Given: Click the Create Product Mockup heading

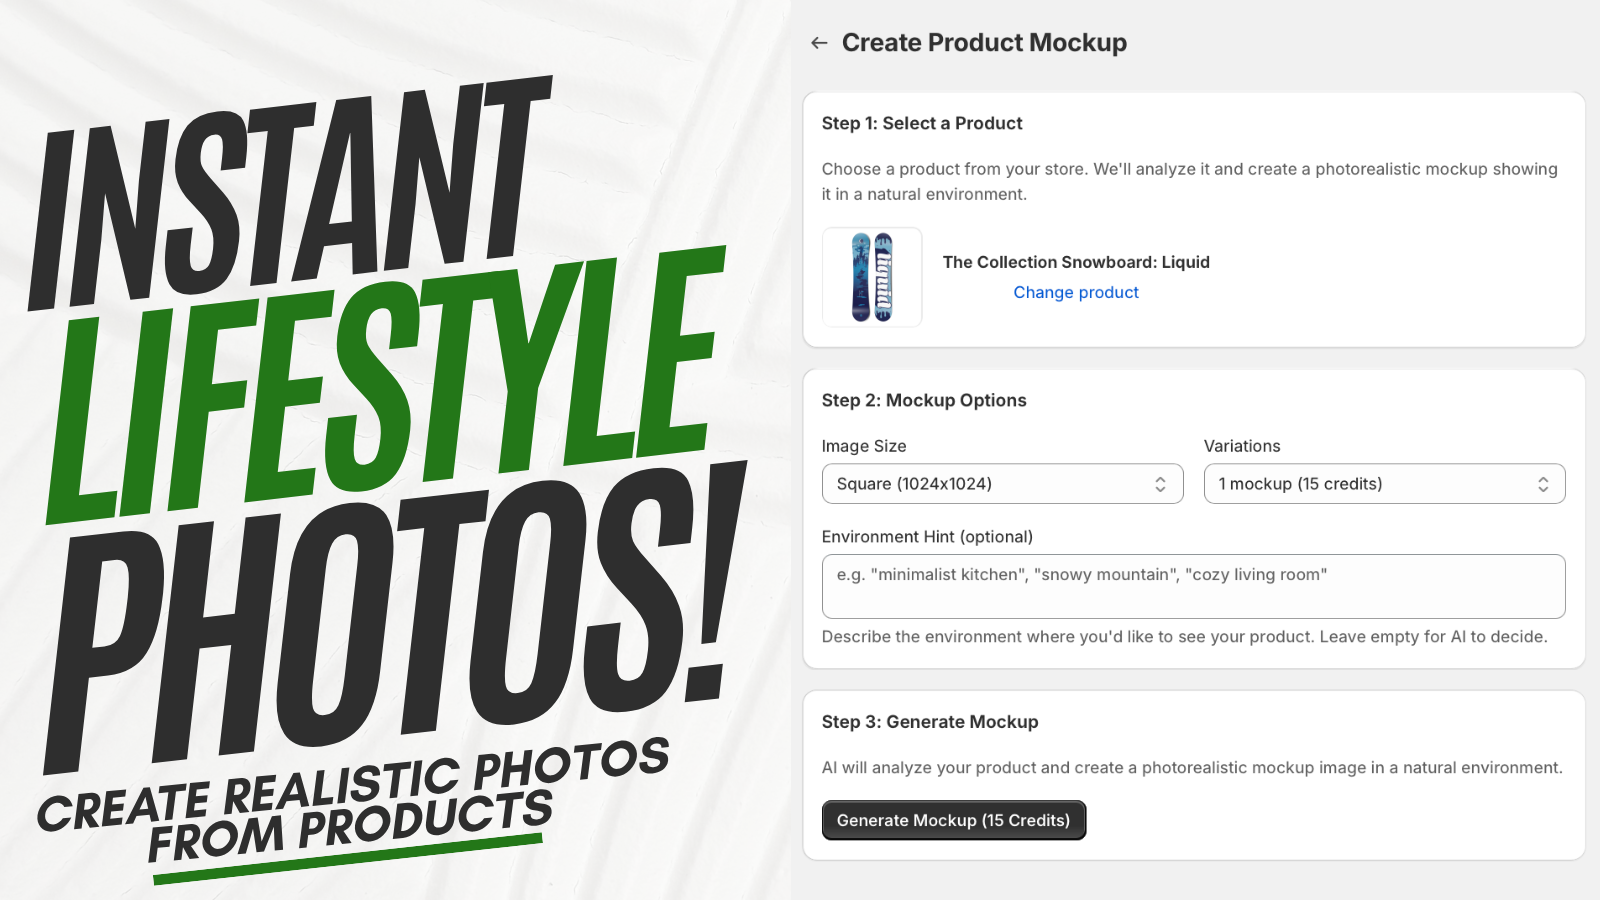Looking at the screenshot, I should [x=984, y=43].
